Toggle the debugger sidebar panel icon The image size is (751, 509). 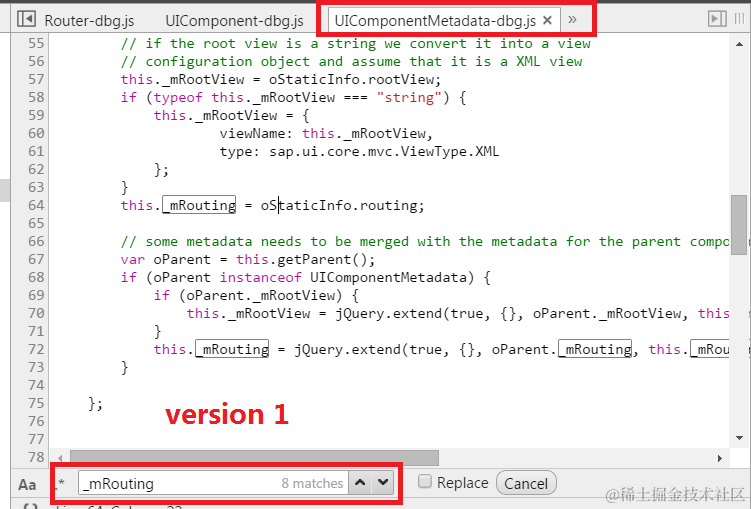coord(717,19)
